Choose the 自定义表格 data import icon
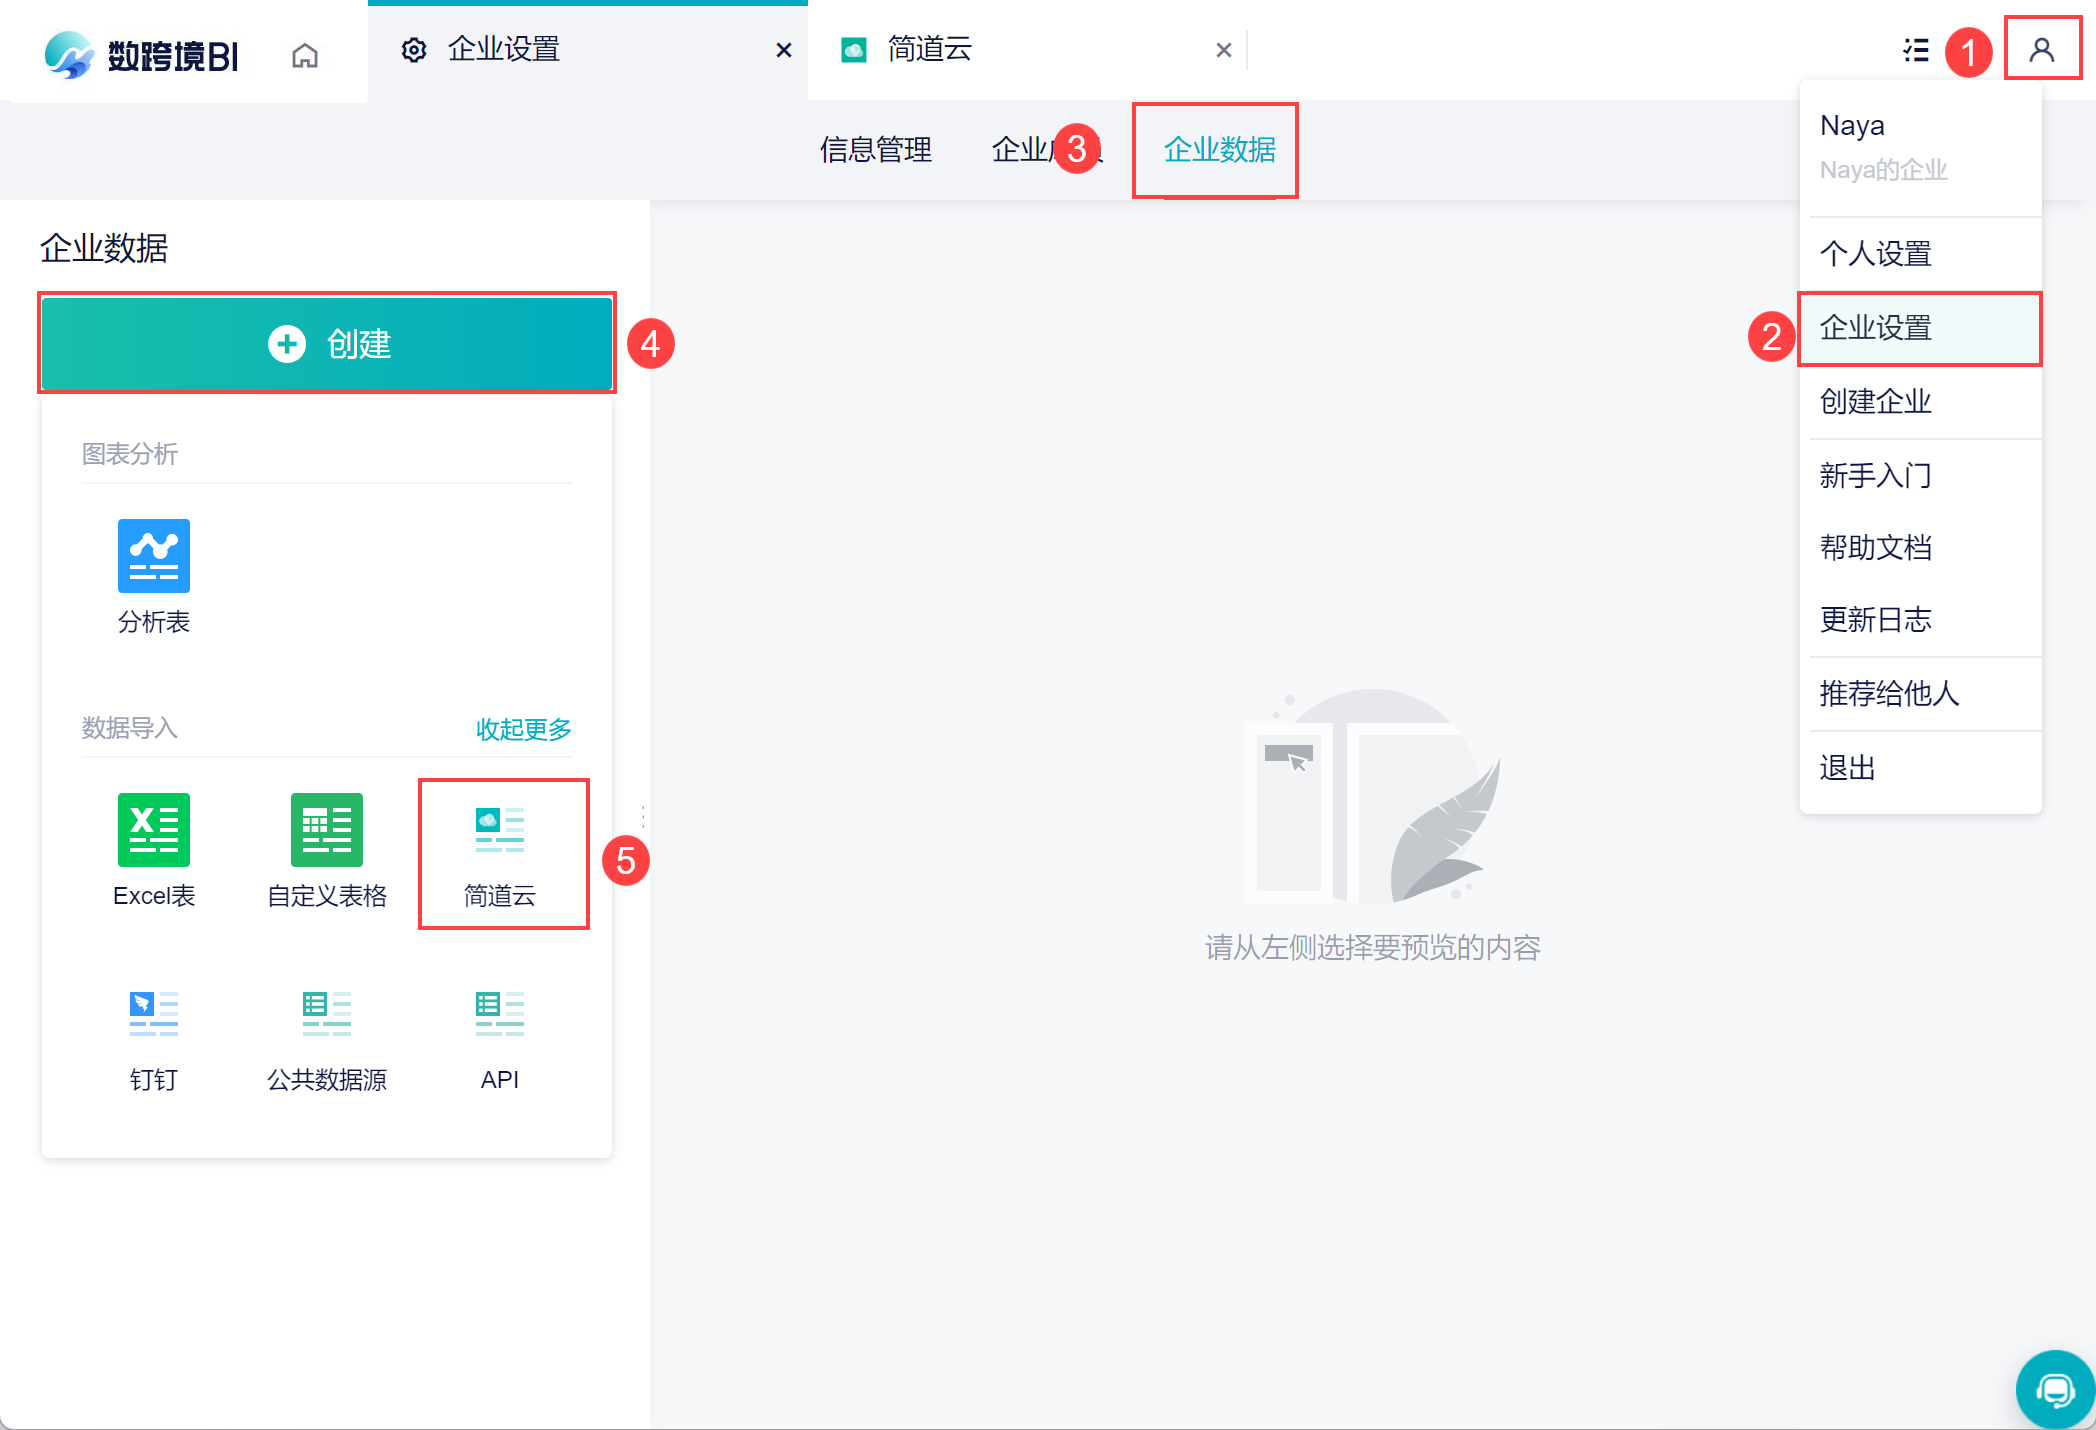The image size is (2096, 1430). pos(326,830)
